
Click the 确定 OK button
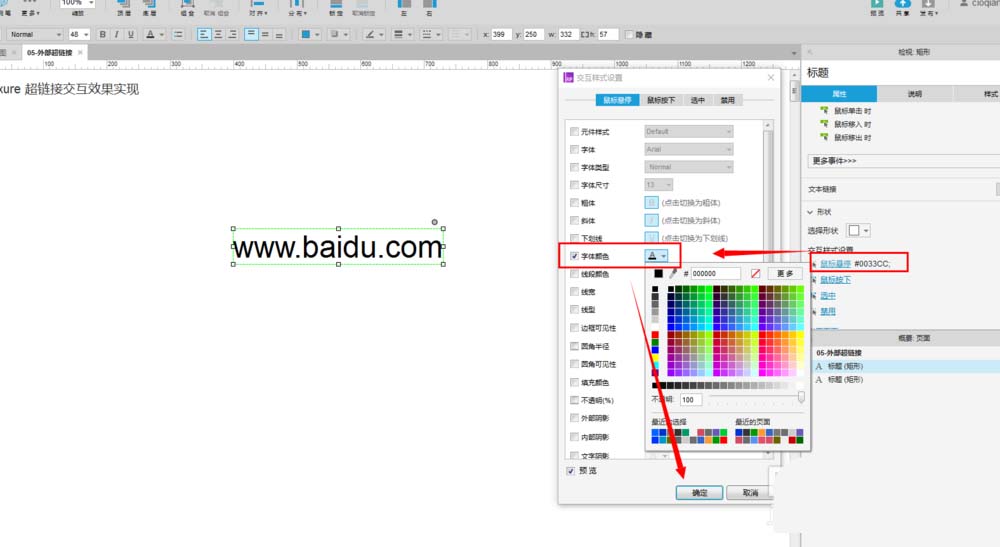(x=699, y=493)
